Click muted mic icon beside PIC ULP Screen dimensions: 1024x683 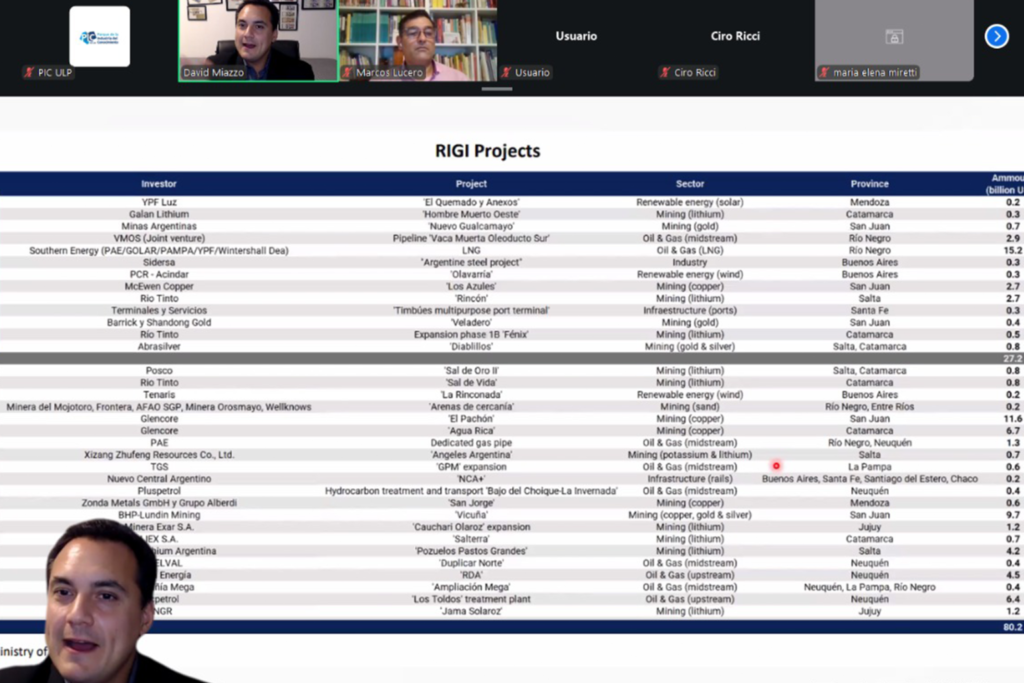point(29,72)
